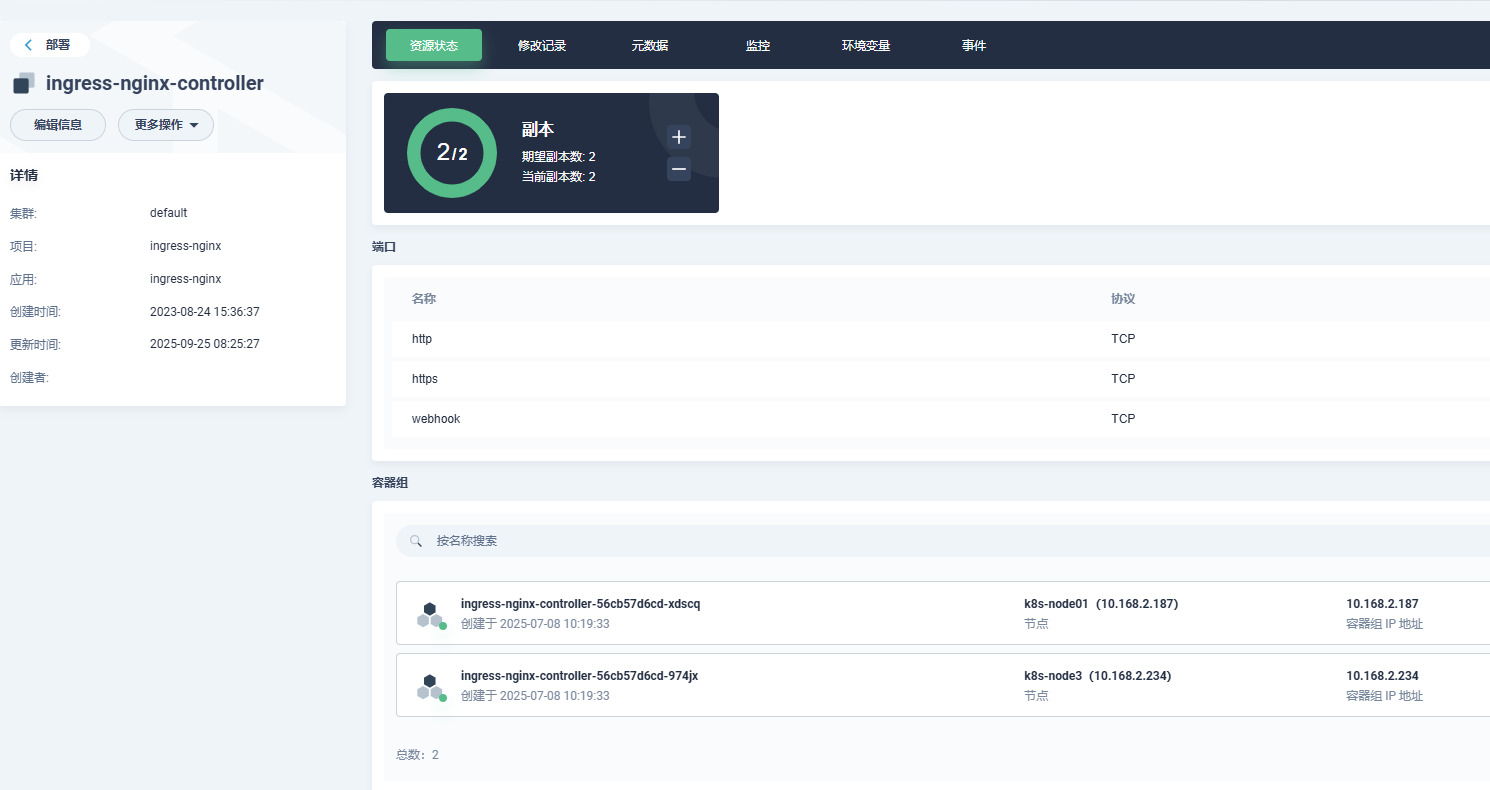Open pod ingress-nginx-controller-56cb57d6cd-974jx
The image size is (1490, 790).
pyautogui.click(x=579, y=676)
